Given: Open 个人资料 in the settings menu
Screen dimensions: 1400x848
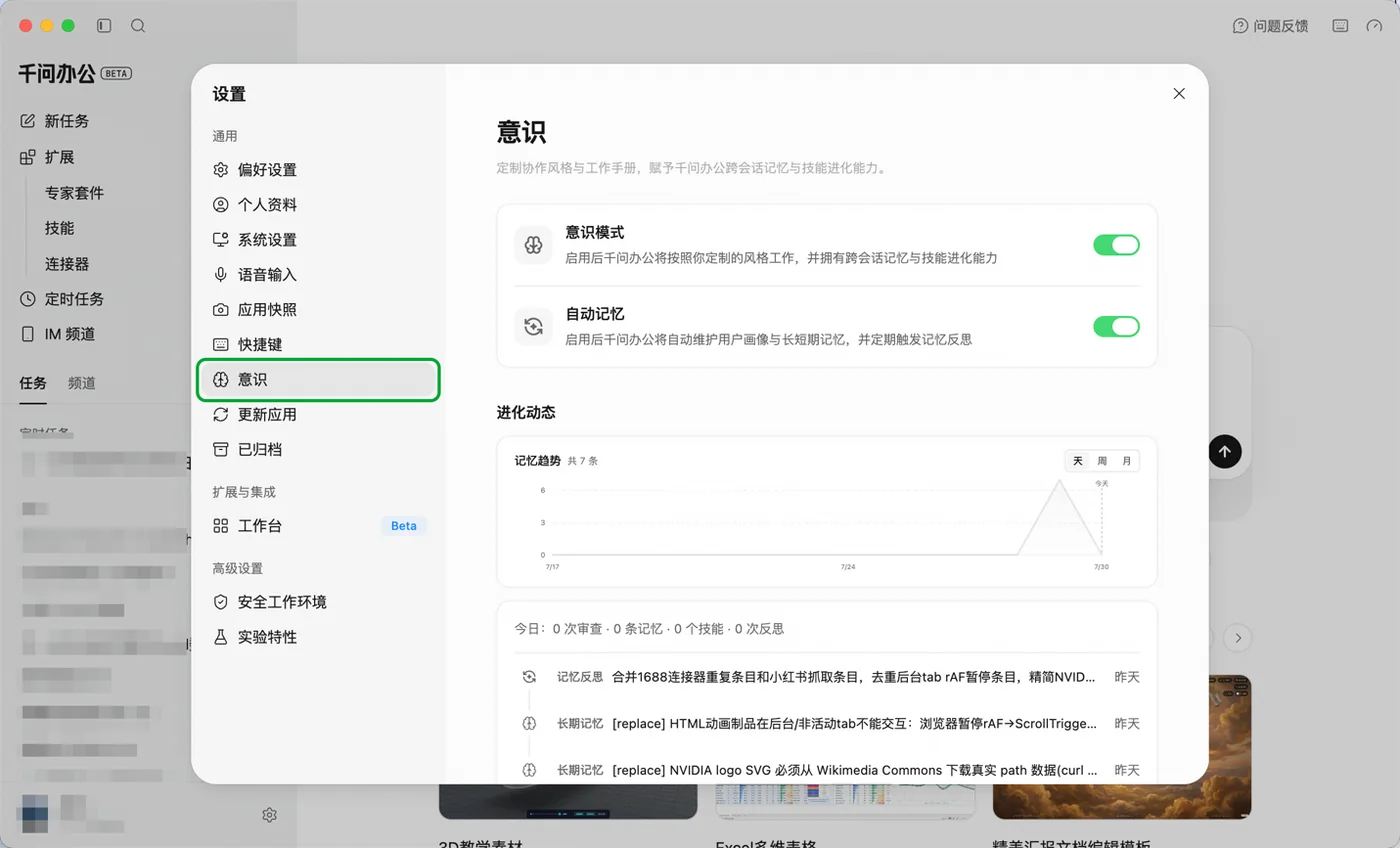Looking at the screenshot, I should [x=318, y=205].
